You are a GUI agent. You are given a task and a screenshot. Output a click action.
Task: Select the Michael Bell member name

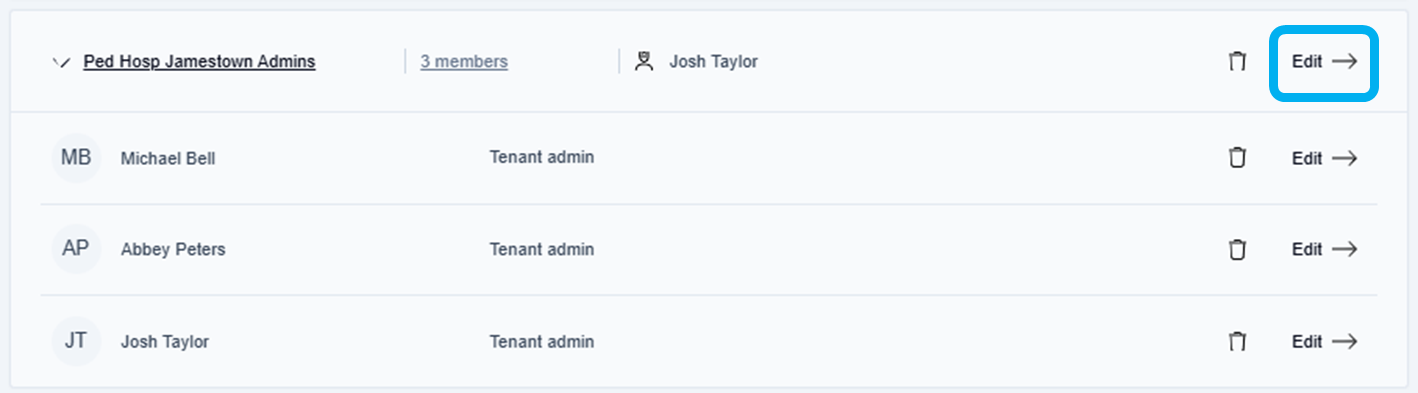pyautogui.click(x=168, y=158)
